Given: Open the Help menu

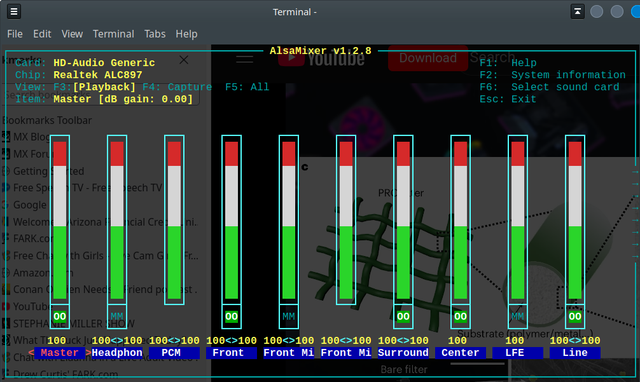Looking at the screenshot, I should click(x=187, y=34).
